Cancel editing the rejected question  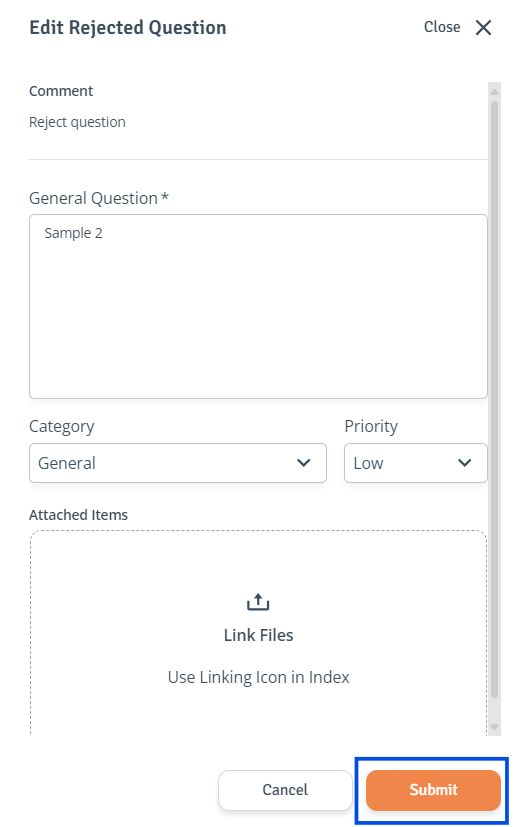(285, 790)
